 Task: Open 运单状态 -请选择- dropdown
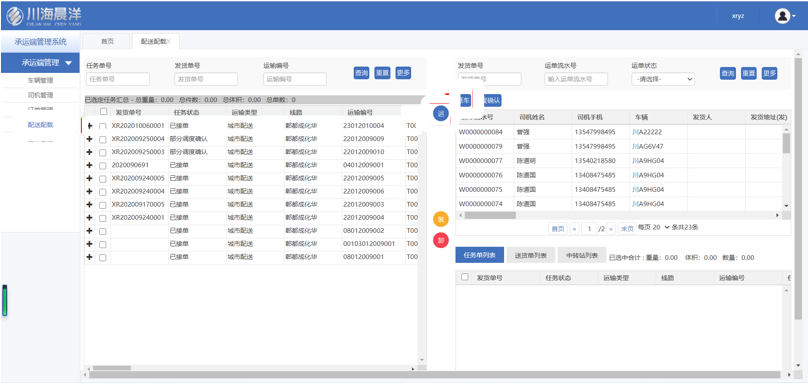[x=663, y=79]
